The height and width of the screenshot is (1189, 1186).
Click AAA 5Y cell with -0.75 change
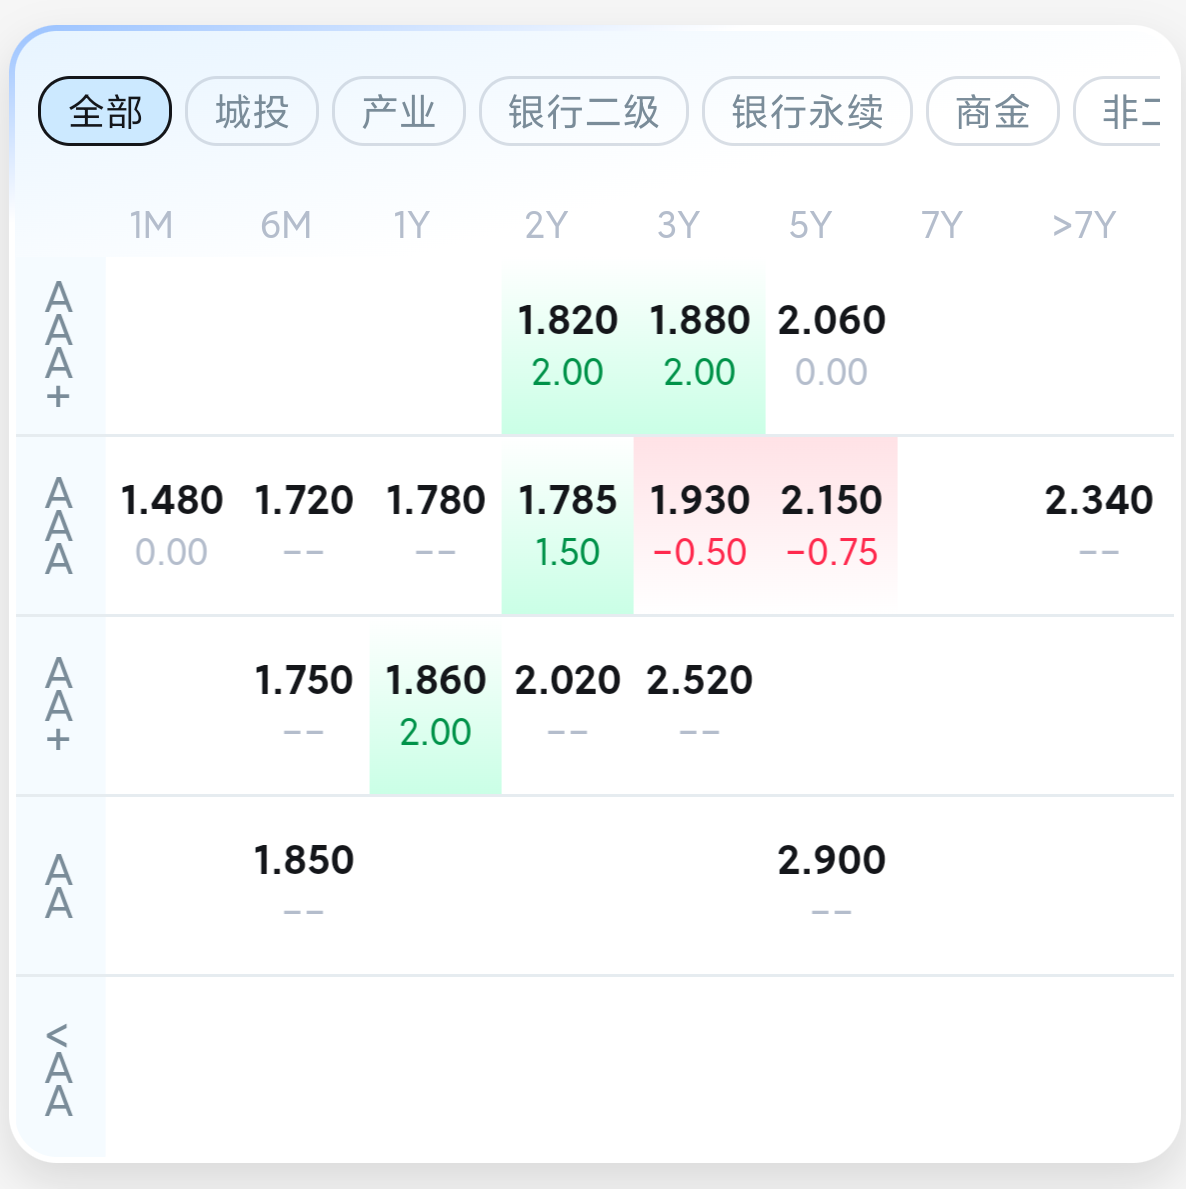tap(832, 525)
